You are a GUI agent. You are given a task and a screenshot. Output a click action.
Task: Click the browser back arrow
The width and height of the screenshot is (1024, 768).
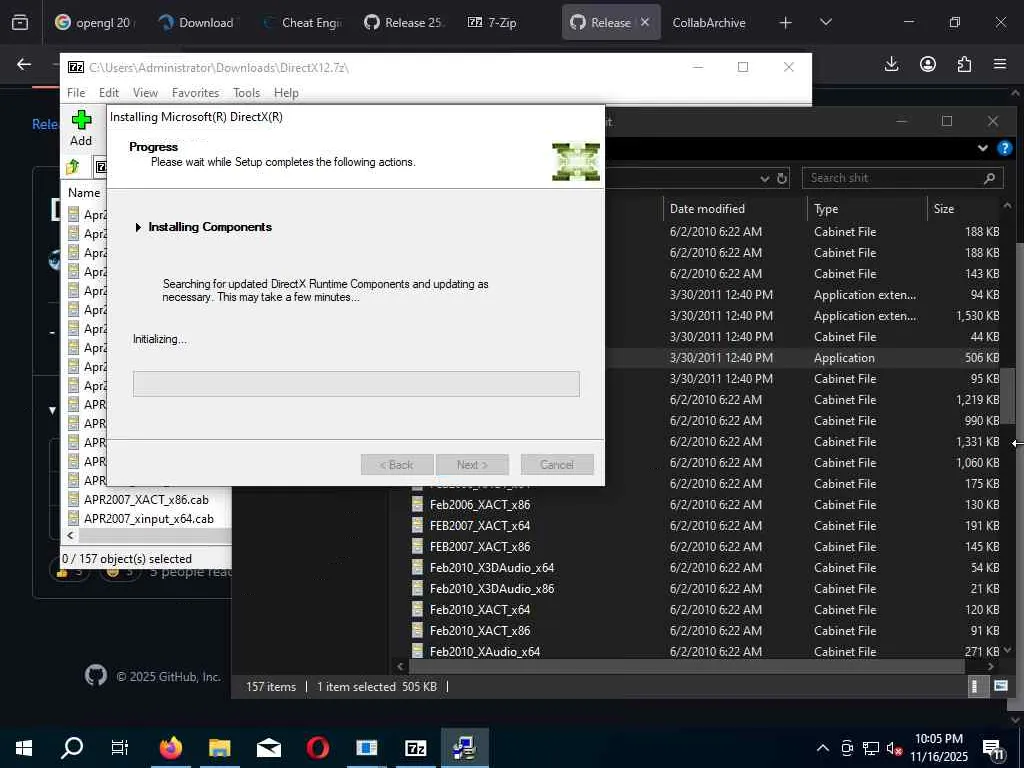(24, 64)
